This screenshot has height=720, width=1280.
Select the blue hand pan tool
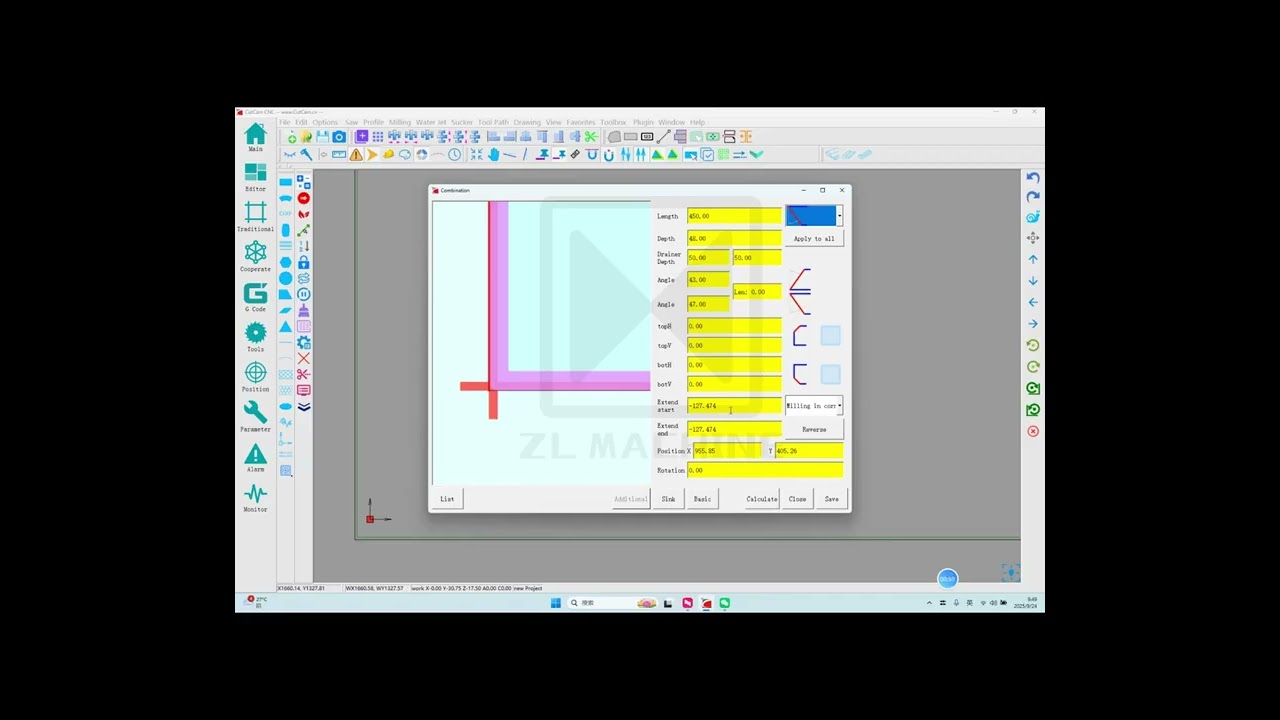pyautogui.click(x=494, y=155)
